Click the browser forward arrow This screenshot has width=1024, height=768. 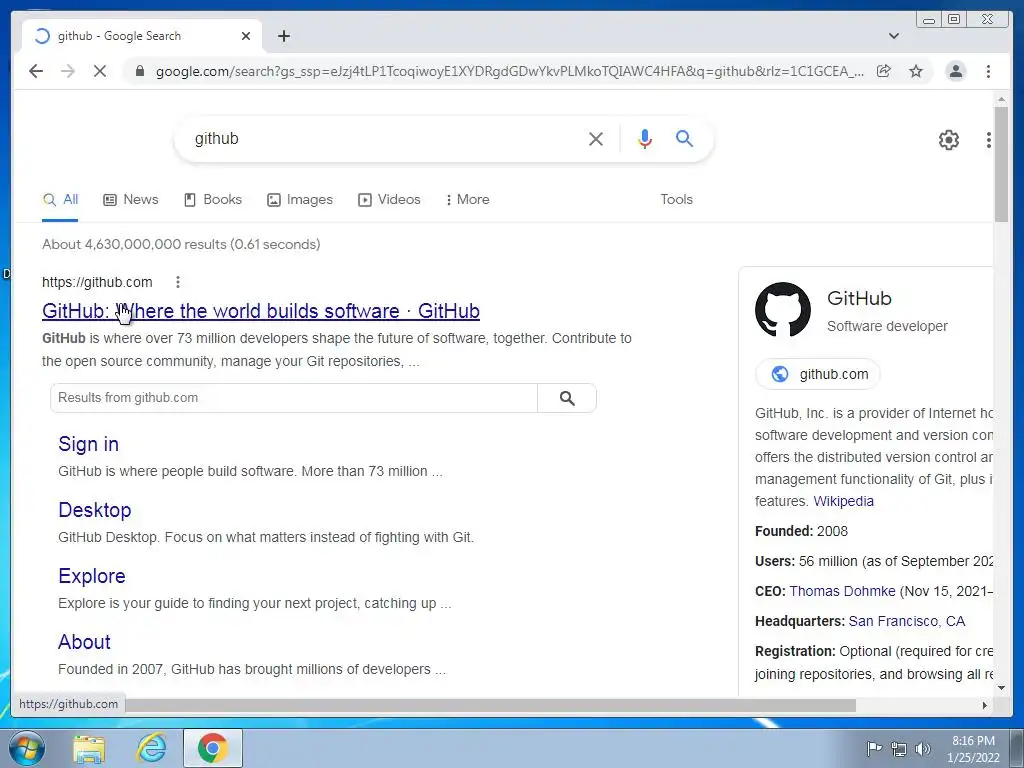pyautogui.click(x=68, y=71)
